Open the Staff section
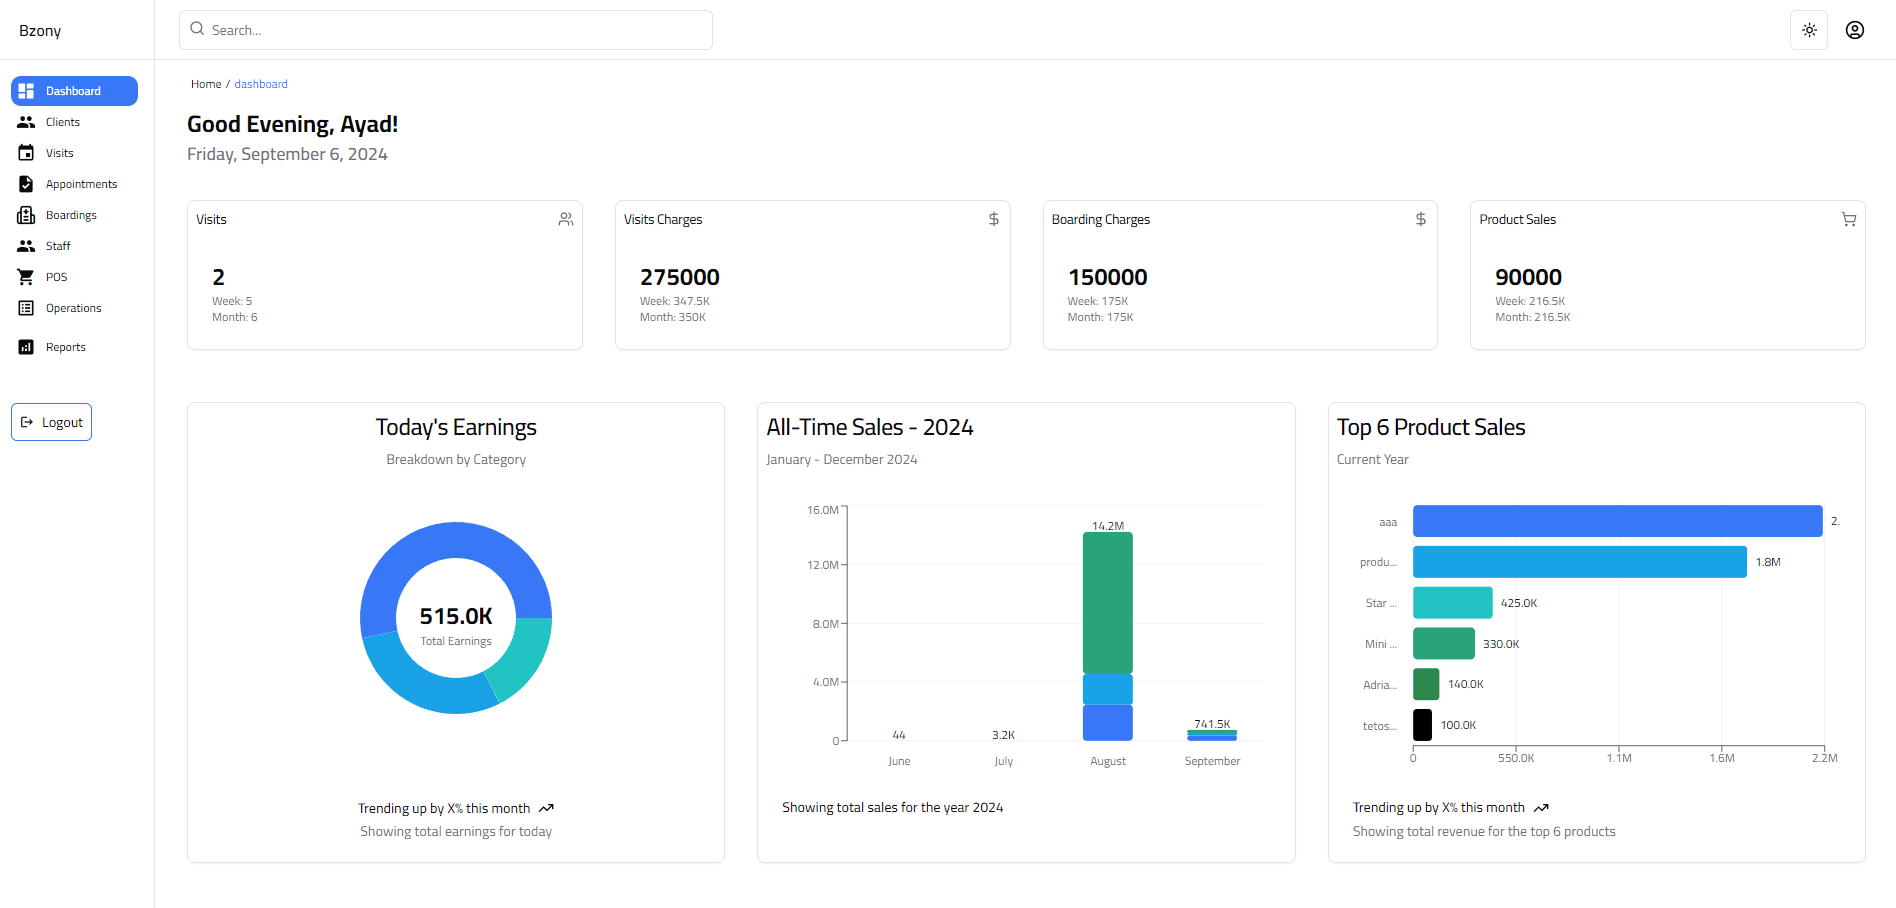The image size is (1896, 908). click(57, 245)
